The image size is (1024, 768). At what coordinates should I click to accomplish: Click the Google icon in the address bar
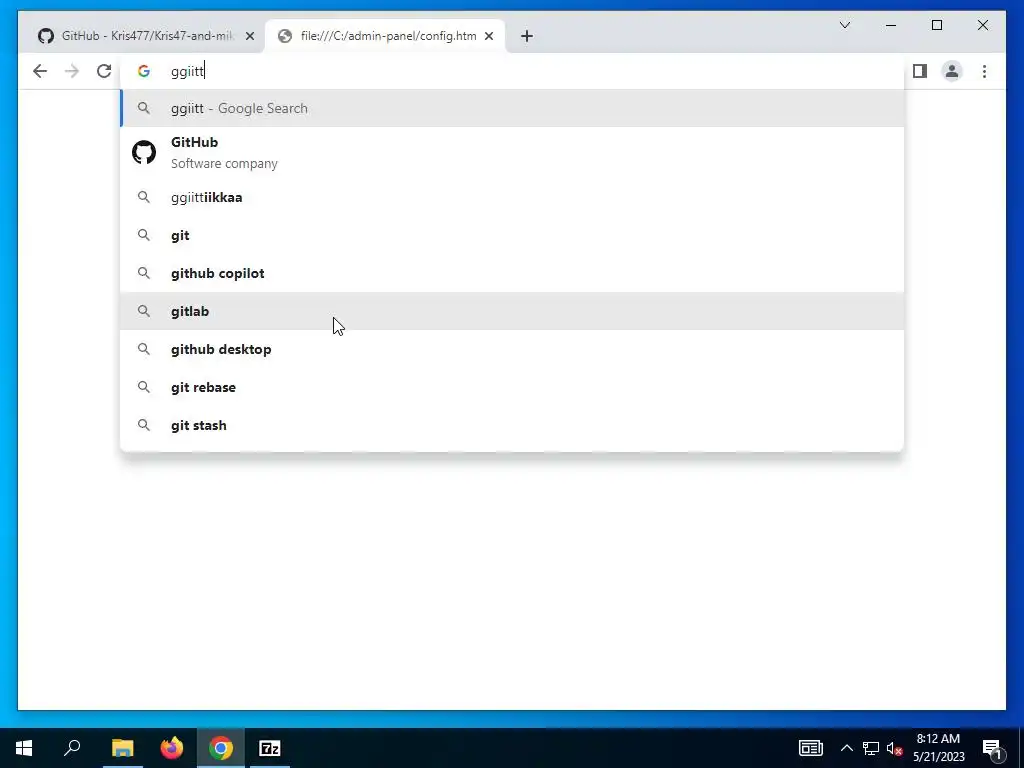pos(144,71)
